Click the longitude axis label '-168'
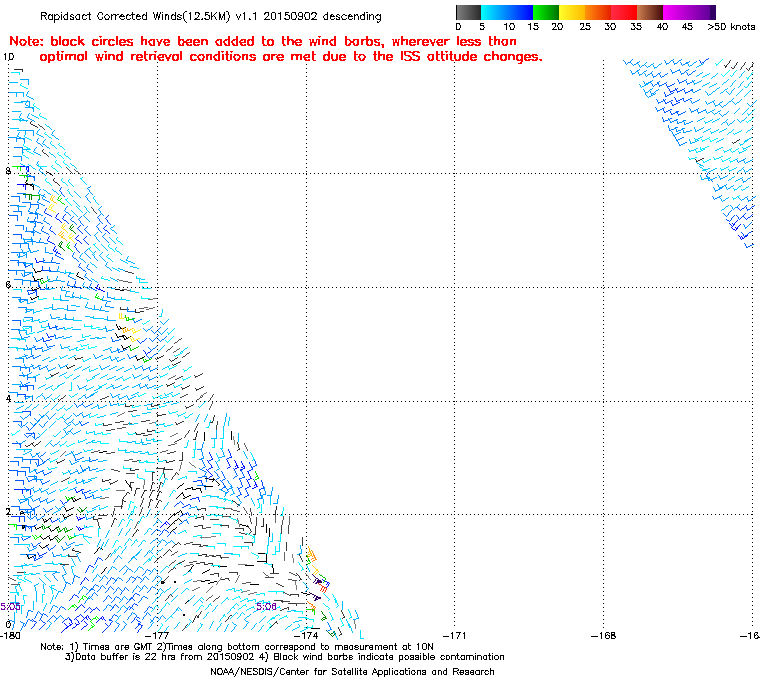Screen dimensions: 760x688 (603, 636)
